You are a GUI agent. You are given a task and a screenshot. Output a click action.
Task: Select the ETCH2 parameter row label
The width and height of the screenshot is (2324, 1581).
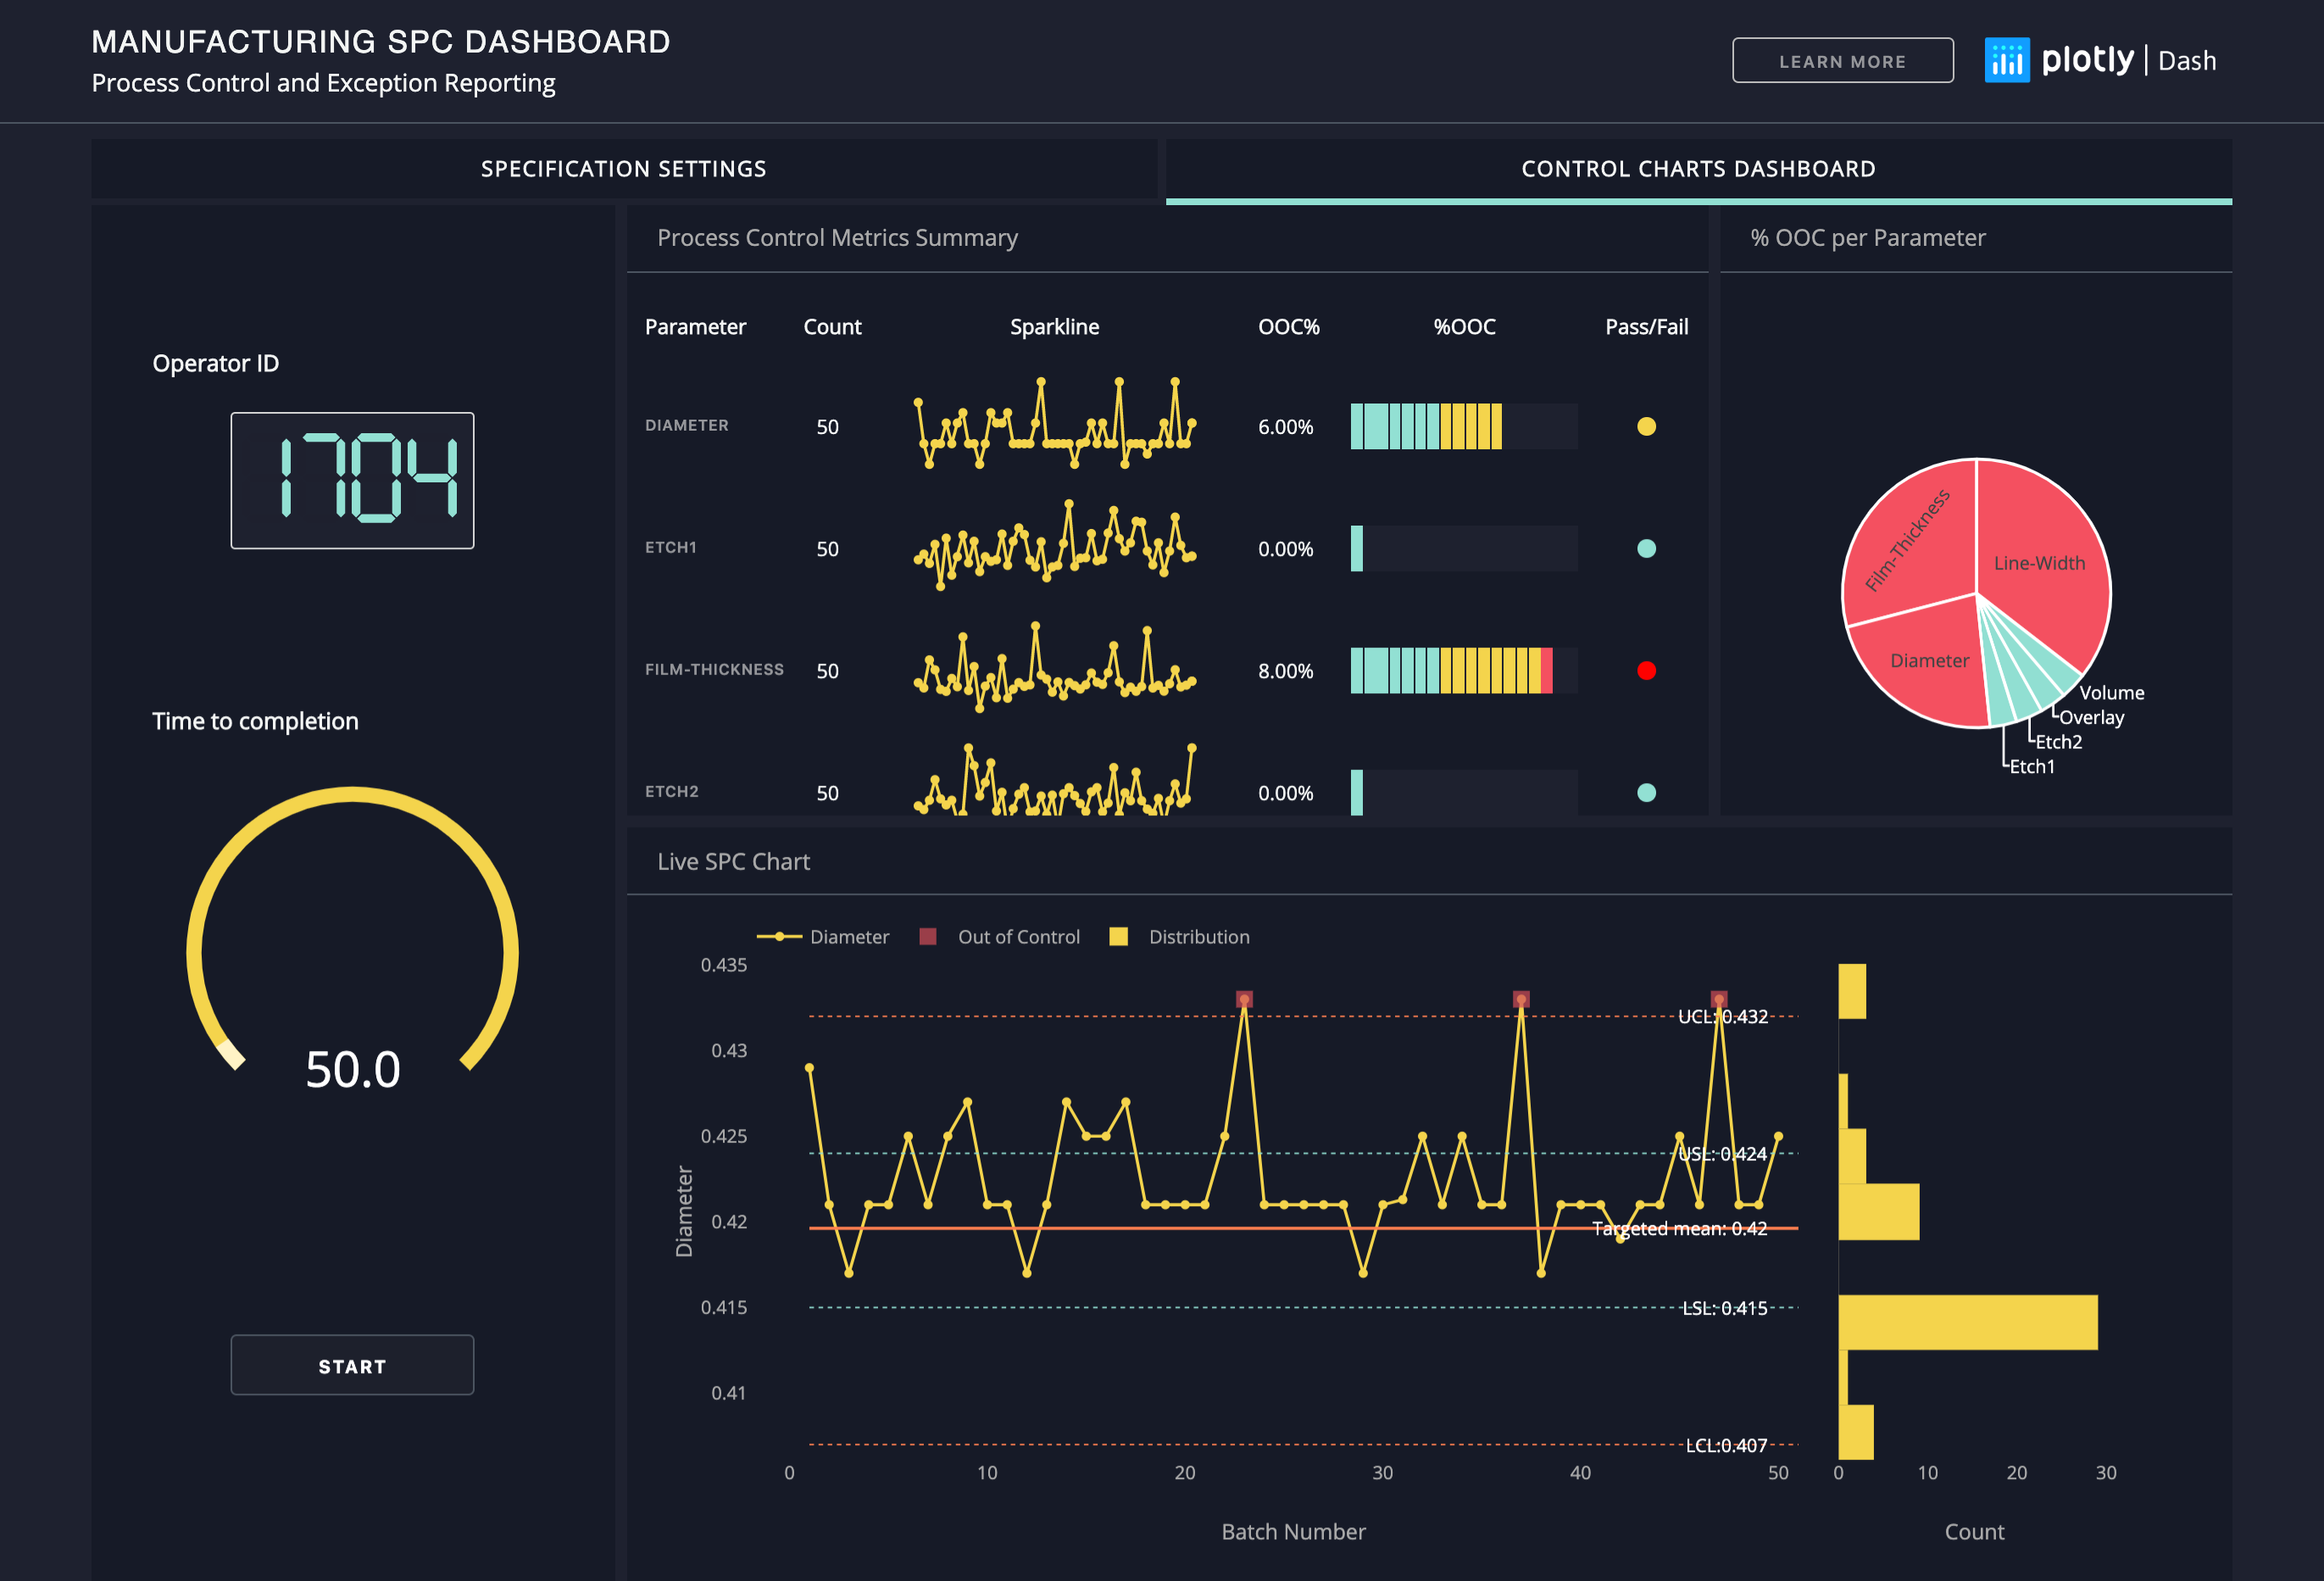click(x=671, y=792)
